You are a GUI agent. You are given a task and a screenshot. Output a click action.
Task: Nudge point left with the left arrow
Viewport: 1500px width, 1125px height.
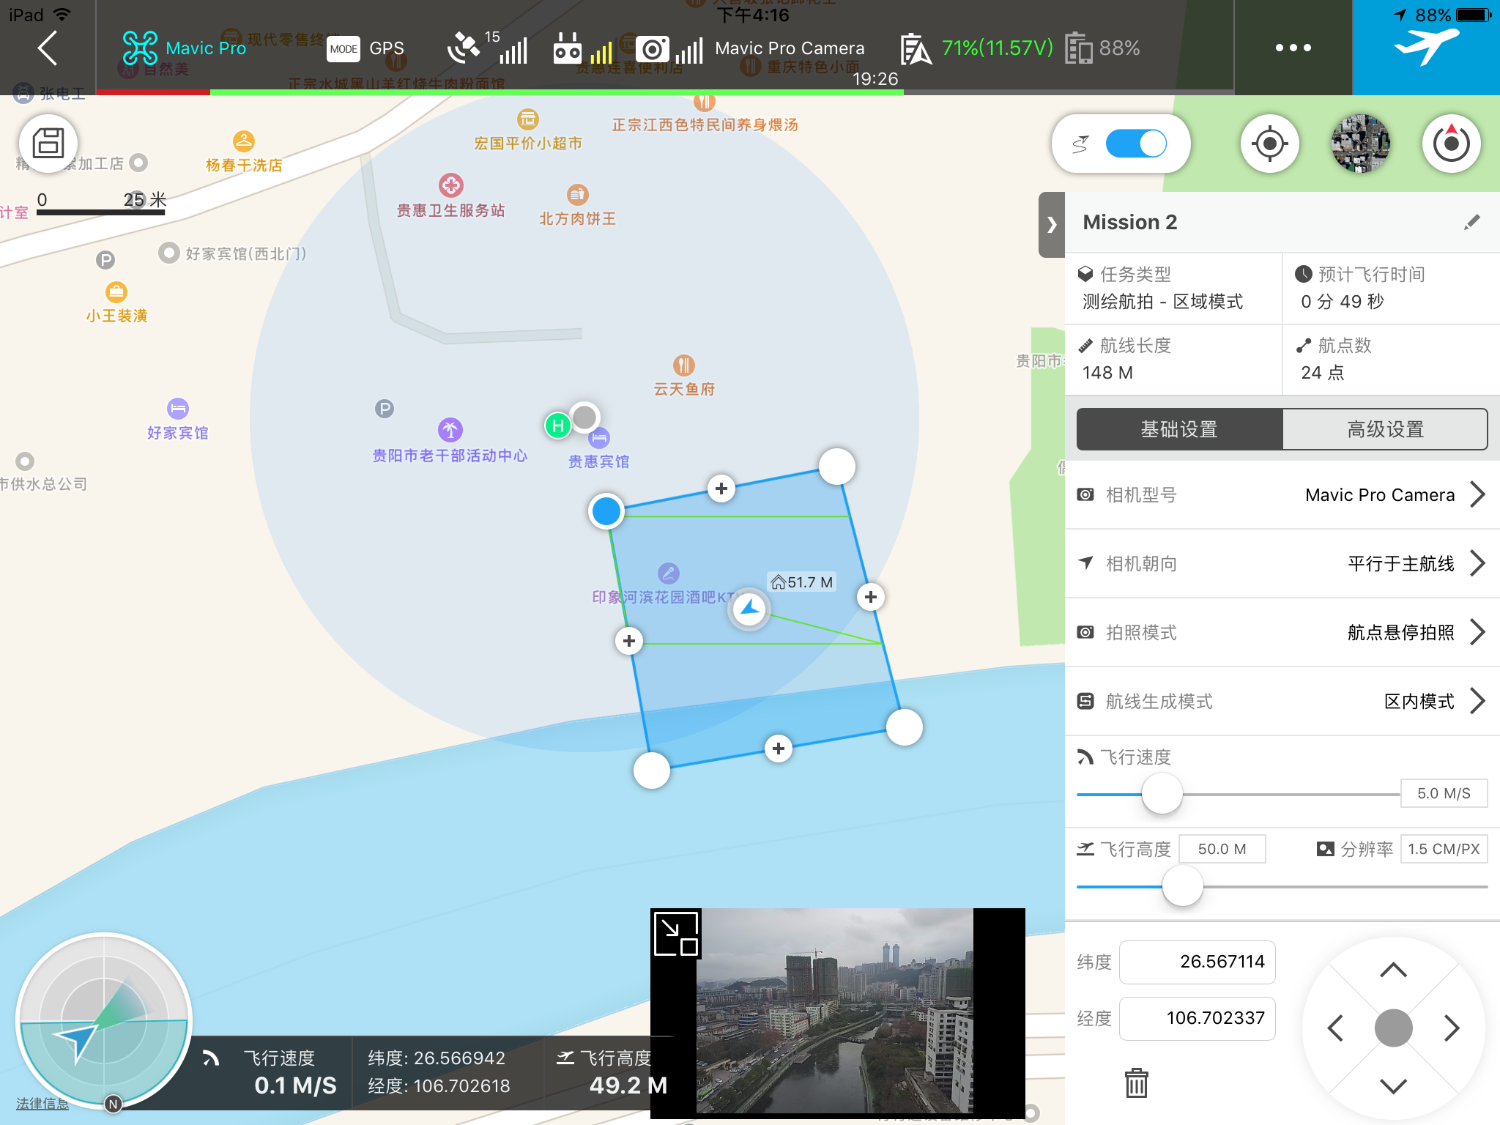pos(1335,1028)
